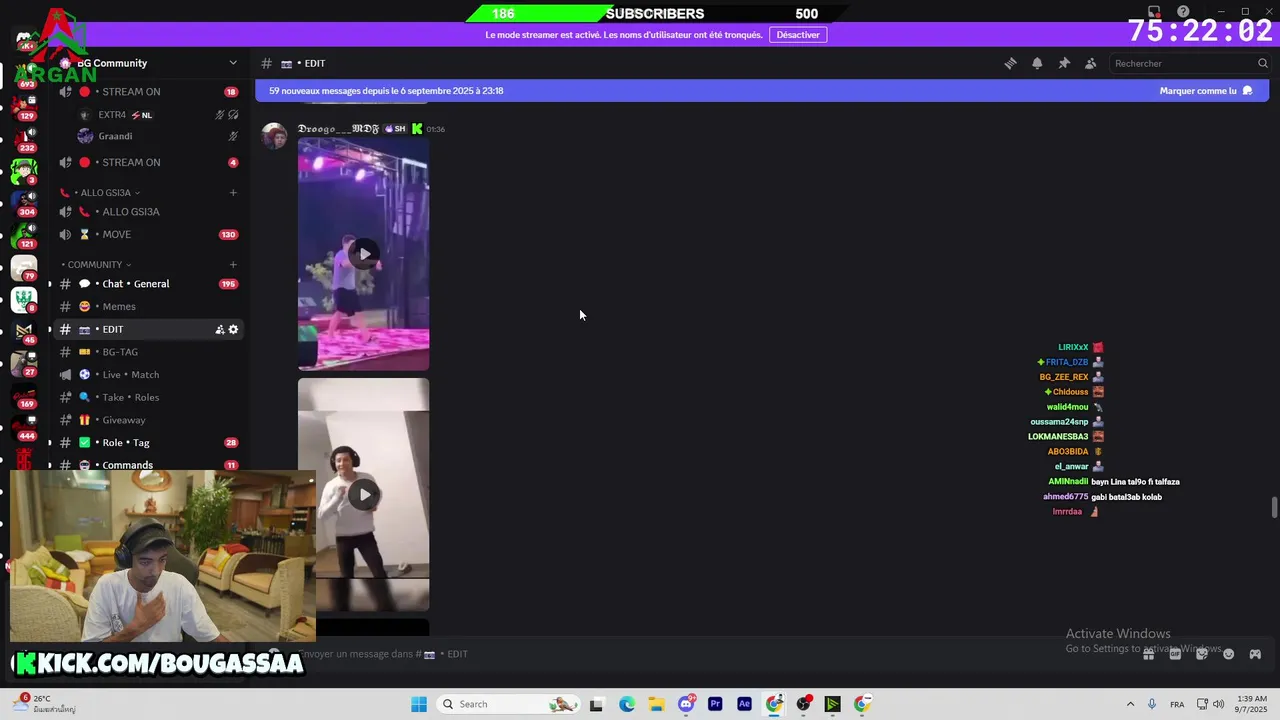Open File Explorer from taskbar

pyautogui.click(x=656, y=704)
